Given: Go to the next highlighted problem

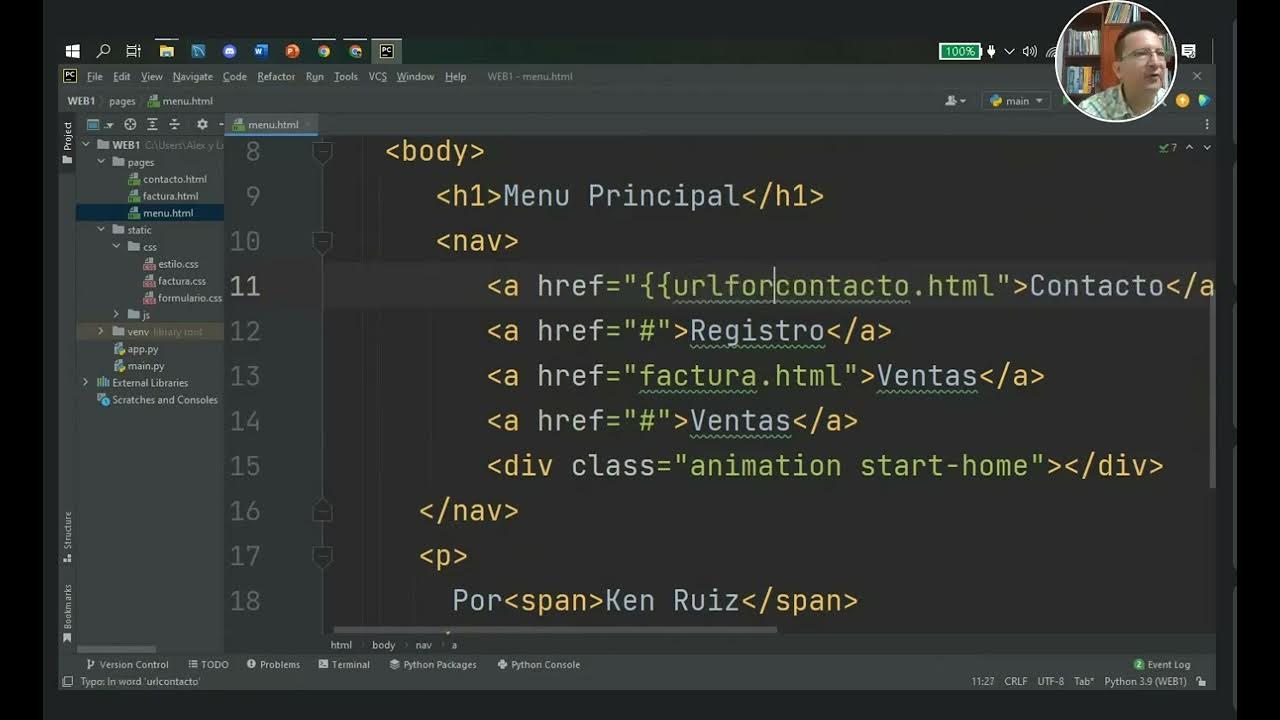Looking at the screenshot, I should pyautogui.click(x=1207, y=148).
